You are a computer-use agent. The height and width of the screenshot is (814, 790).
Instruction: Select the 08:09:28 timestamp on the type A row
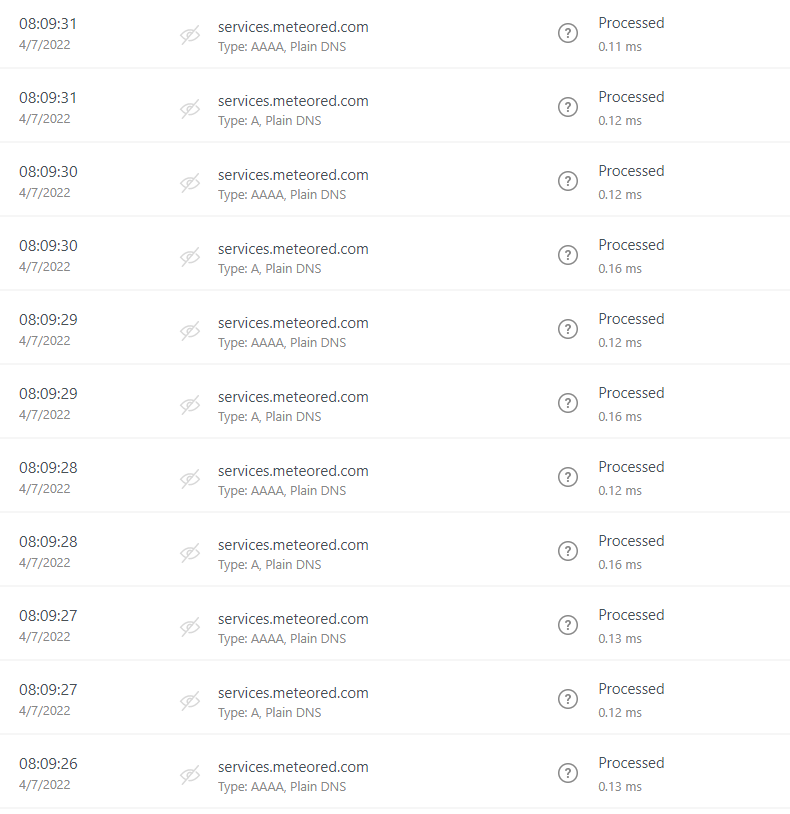tap(48, 542)
